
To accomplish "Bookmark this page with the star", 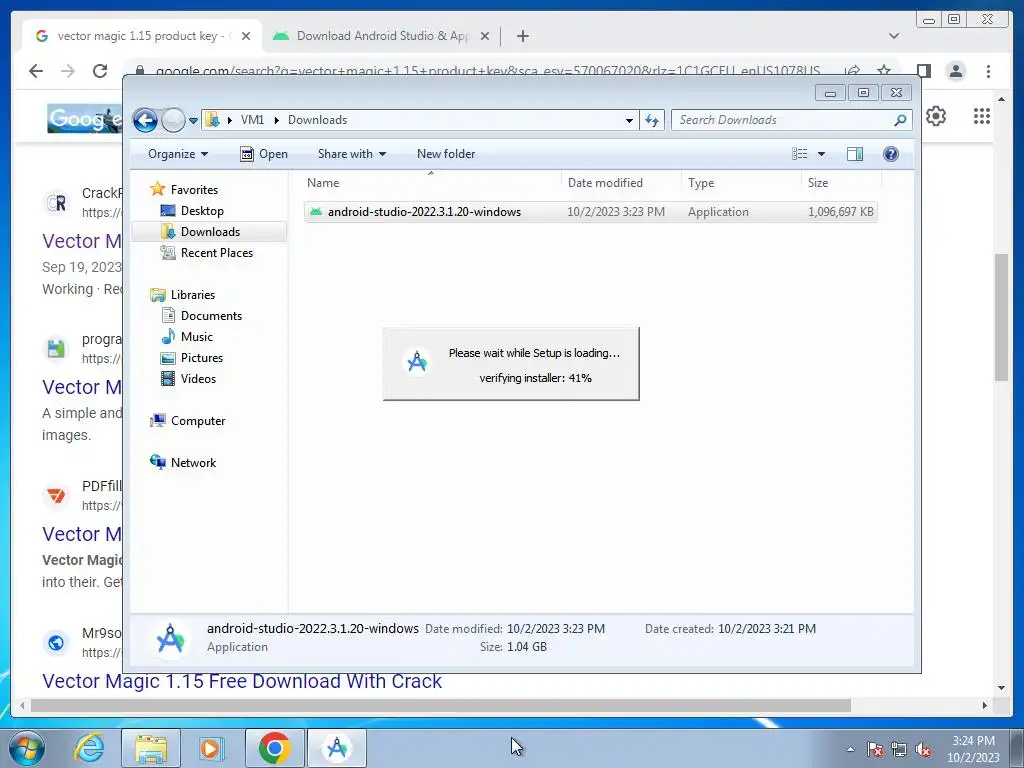I will point(884,71).
